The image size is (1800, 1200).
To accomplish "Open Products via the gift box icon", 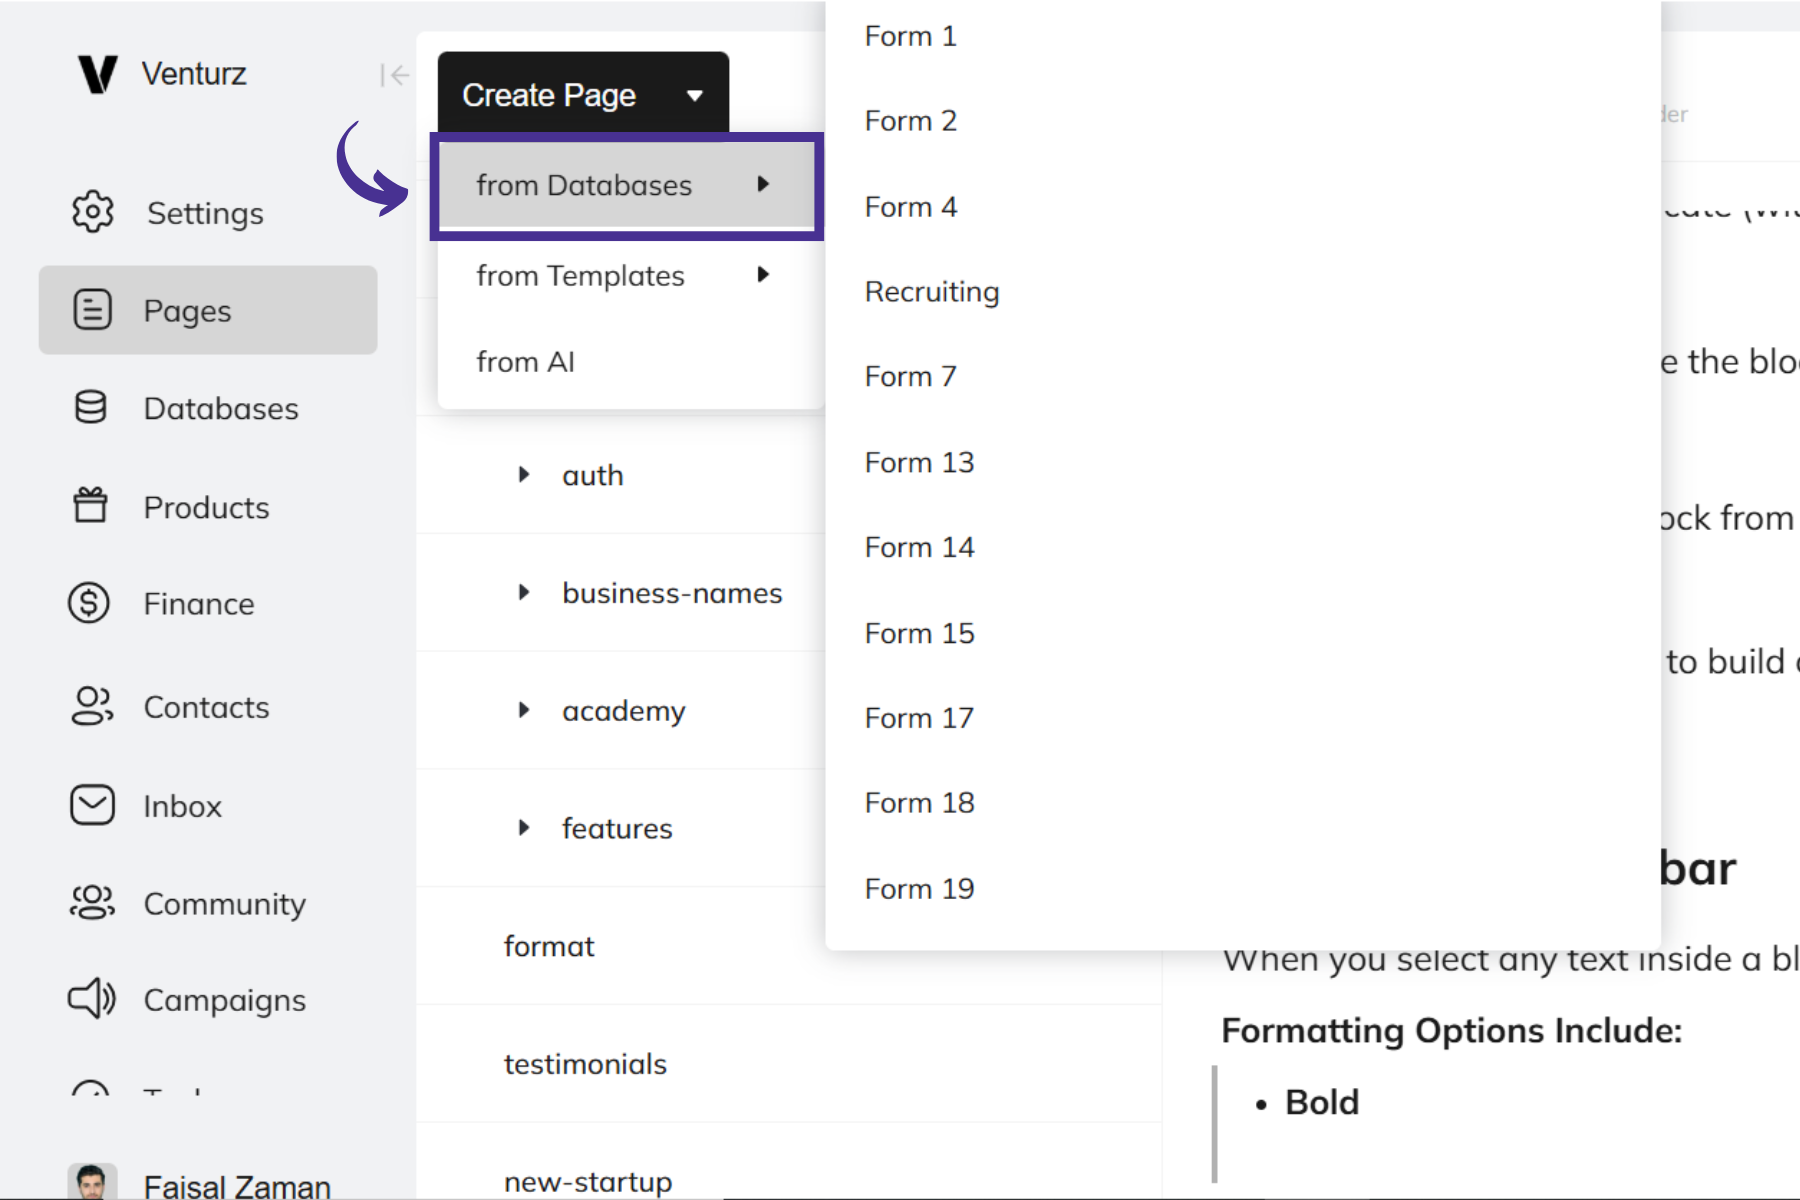I will [x=91, y=506].
